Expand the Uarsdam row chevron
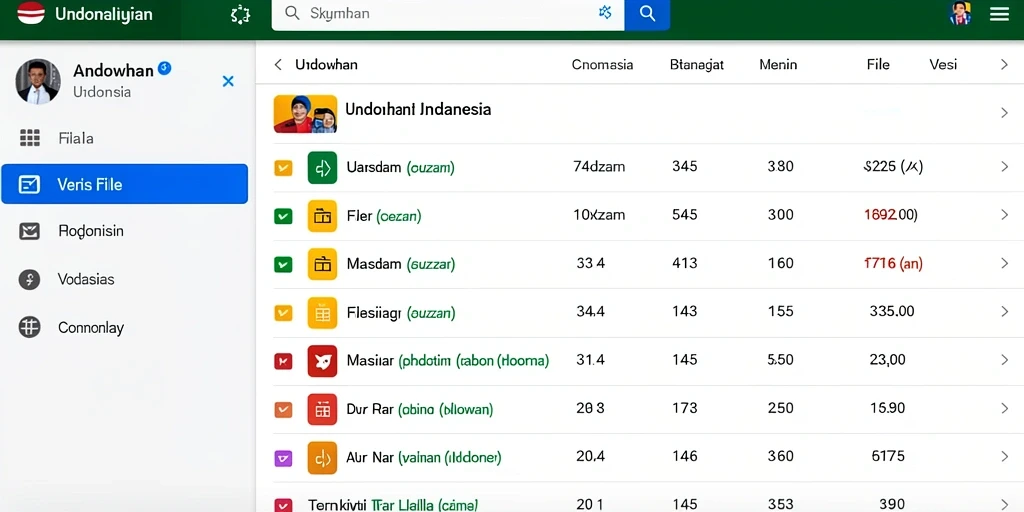 tap(1004, 167)
